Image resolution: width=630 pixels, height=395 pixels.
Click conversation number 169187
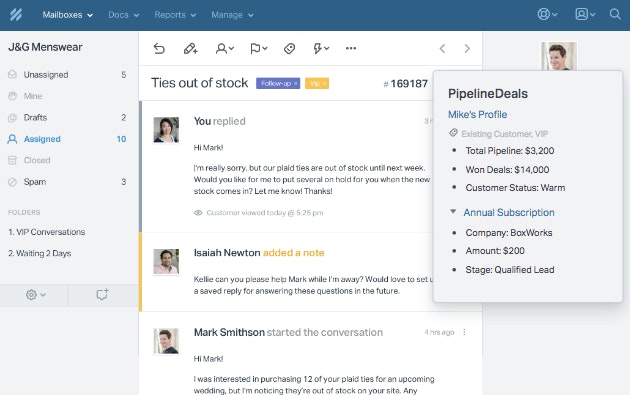click(405, 84)
